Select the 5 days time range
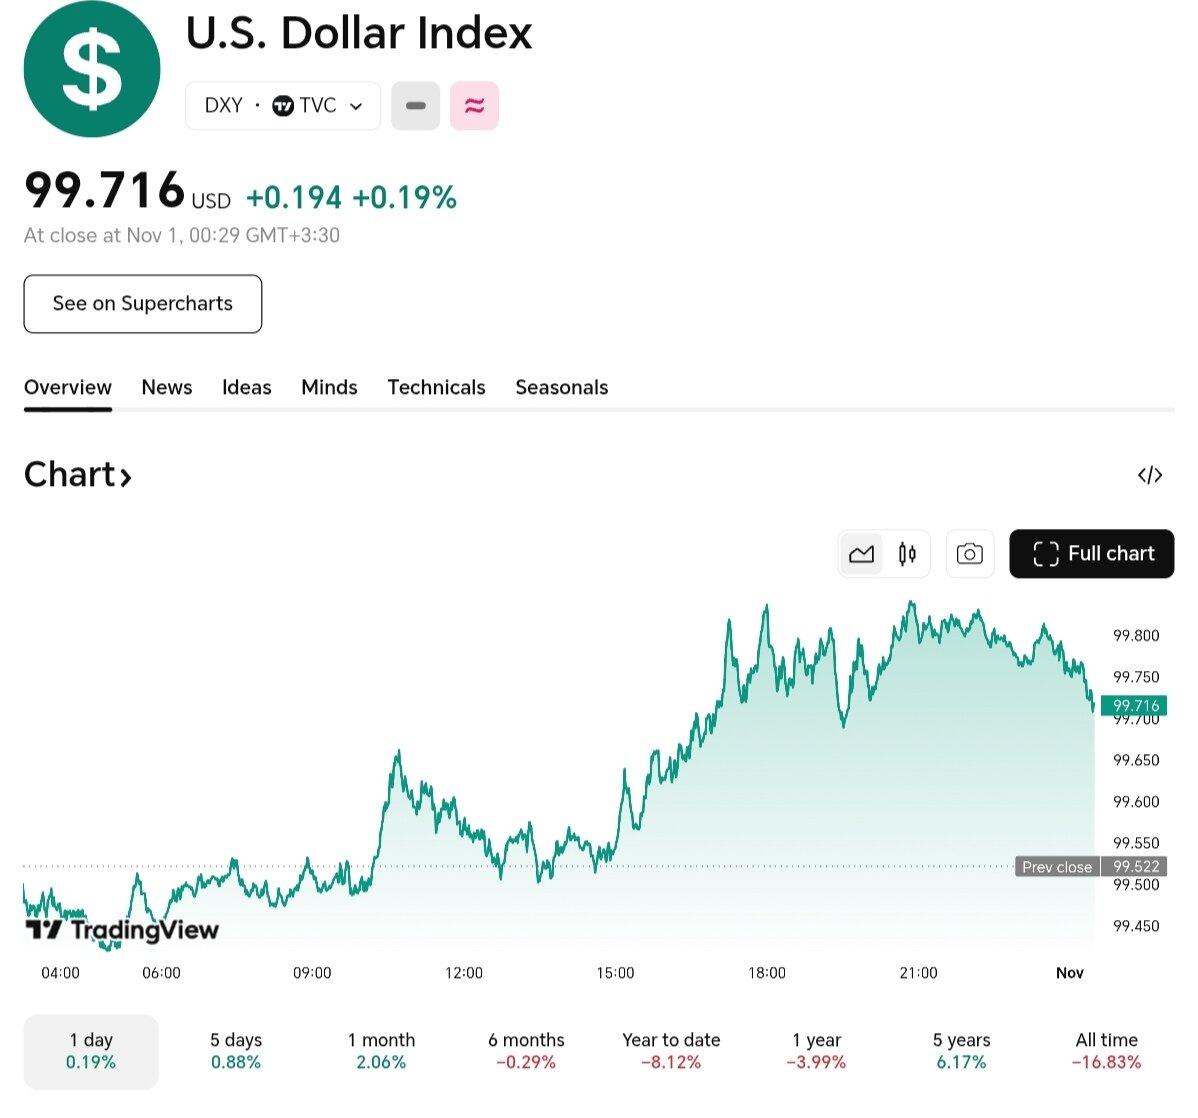This screenshot has width=1198, height=1118. pyautogui.click(x=236, y=1051)
